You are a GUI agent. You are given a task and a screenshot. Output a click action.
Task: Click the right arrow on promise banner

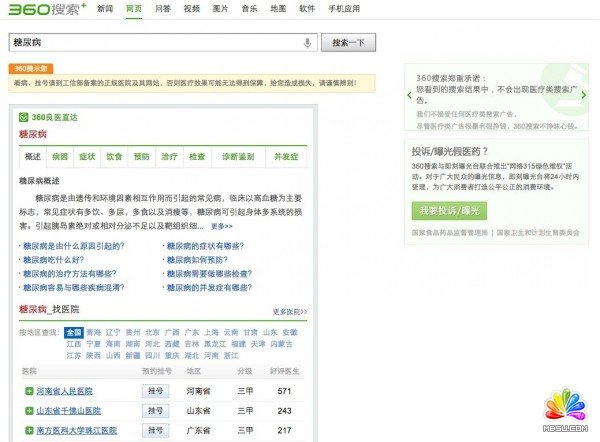583,96
